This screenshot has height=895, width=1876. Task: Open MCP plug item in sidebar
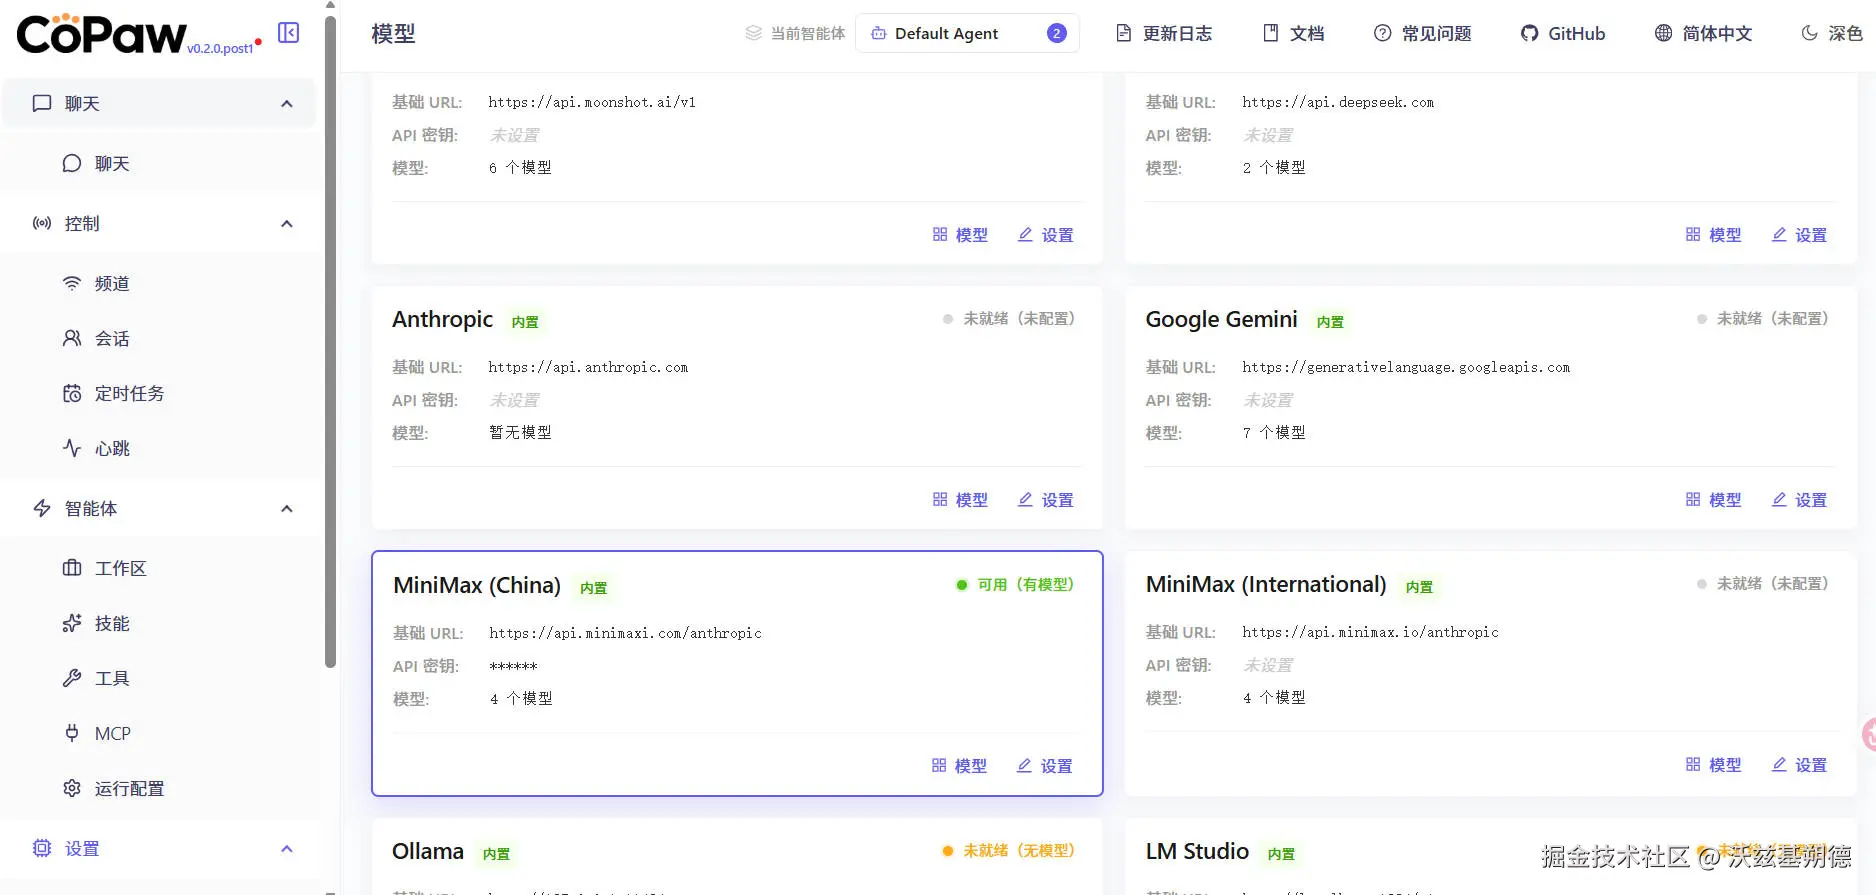coord(112,734)
